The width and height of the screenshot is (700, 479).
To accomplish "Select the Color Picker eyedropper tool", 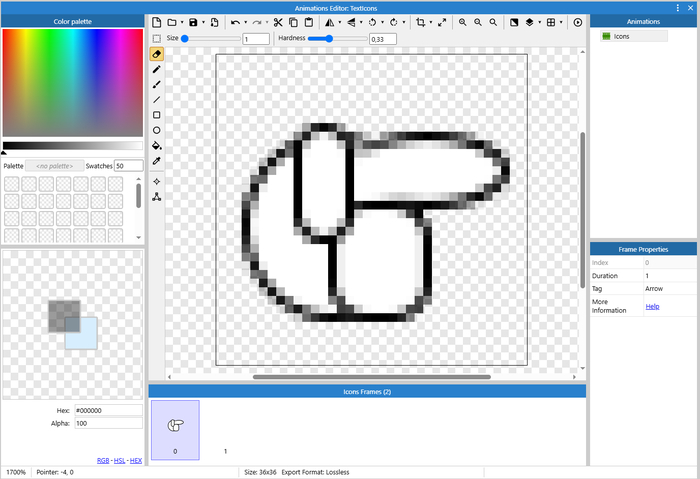I will pyautogui.click(x=157, y=161).
